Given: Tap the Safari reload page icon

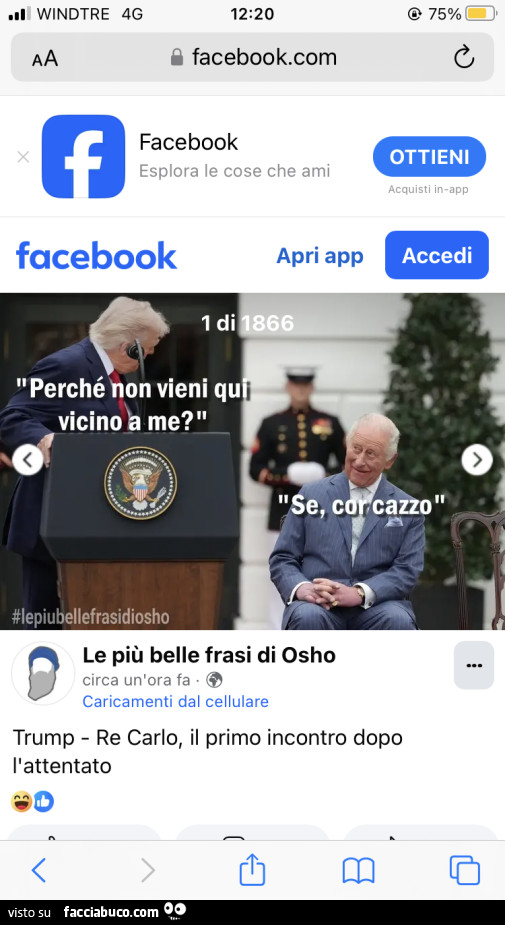Looking at the screenshot, I should click(x=464, y=57).
